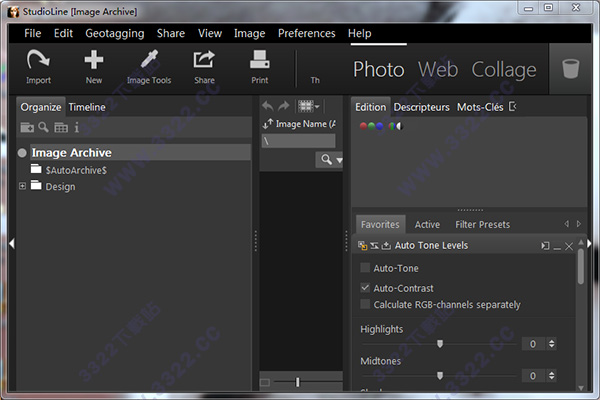Click the Import toolbar icon

click(x=38, y=62)
